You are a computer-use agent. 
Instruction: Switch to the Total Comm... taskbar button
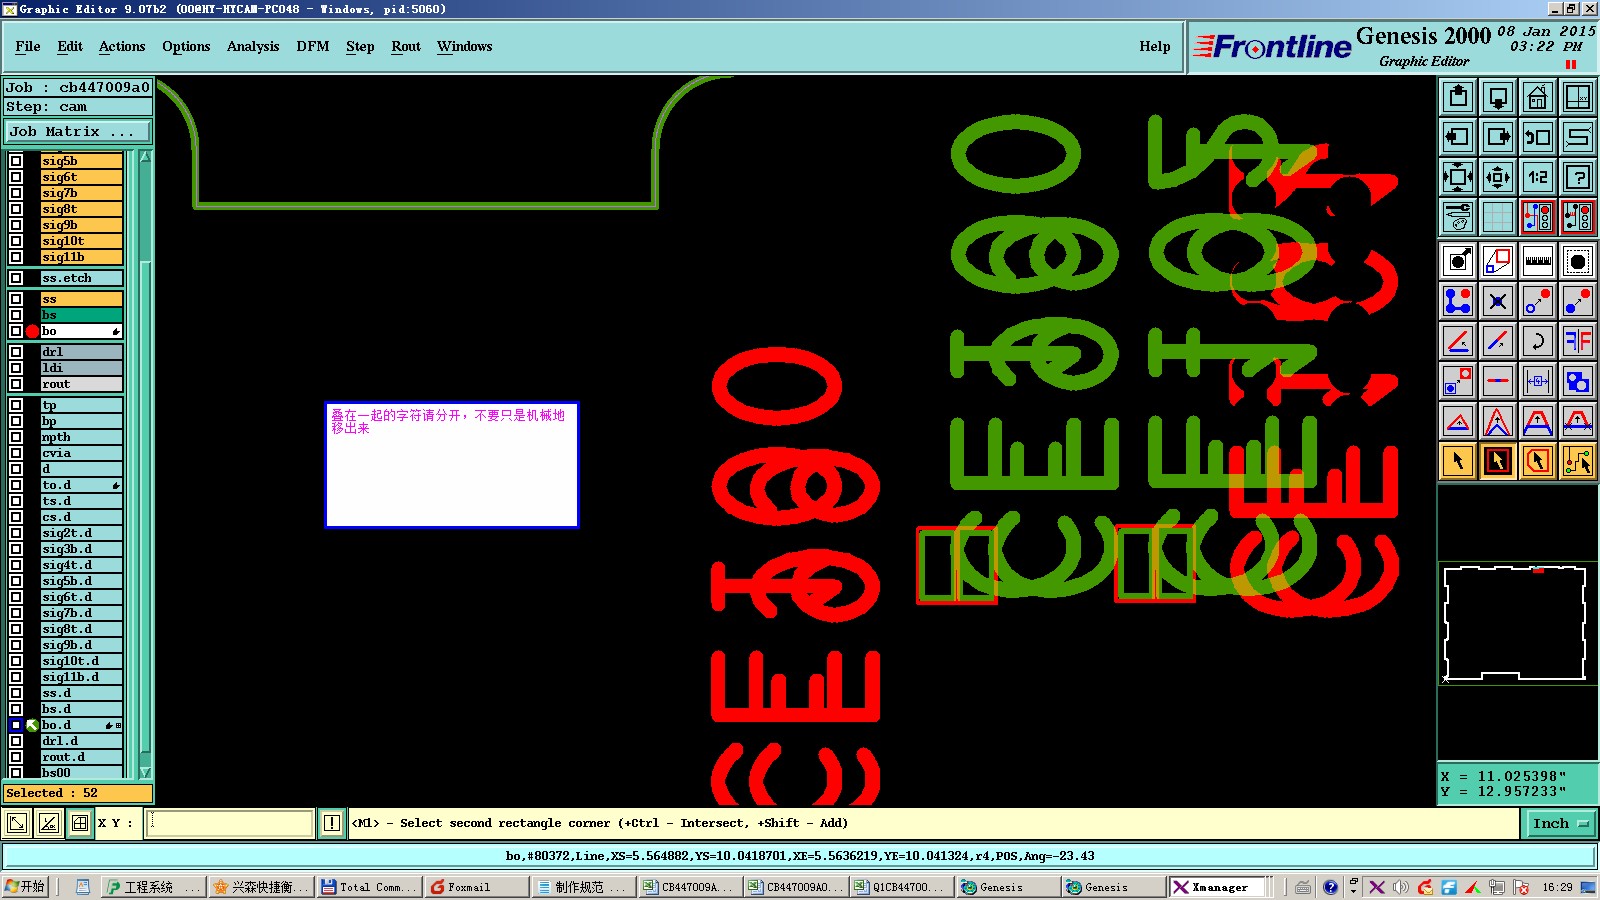368,887
